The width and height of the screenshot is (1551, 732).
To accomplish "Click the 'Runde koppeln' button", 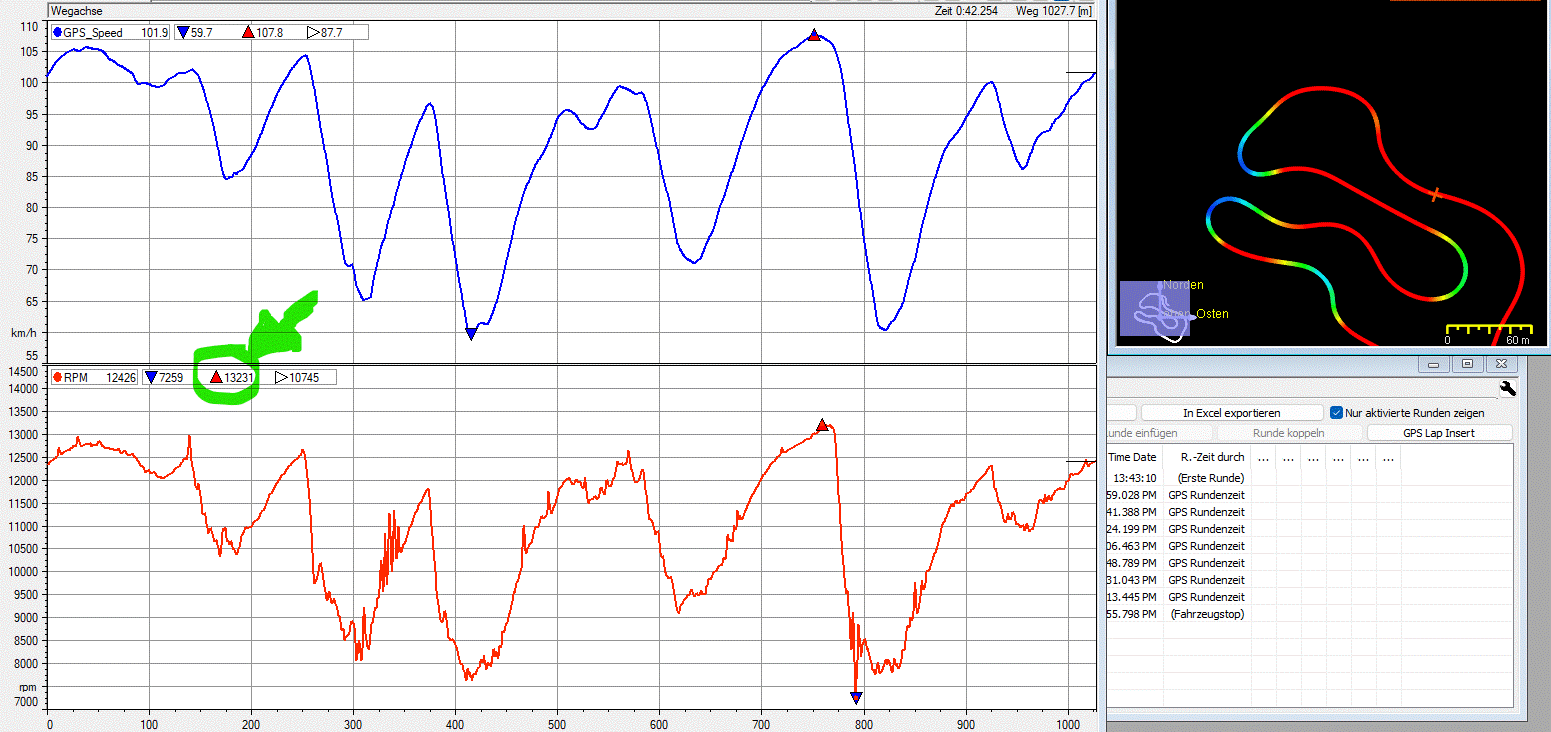I will [x=1288, y=434].
